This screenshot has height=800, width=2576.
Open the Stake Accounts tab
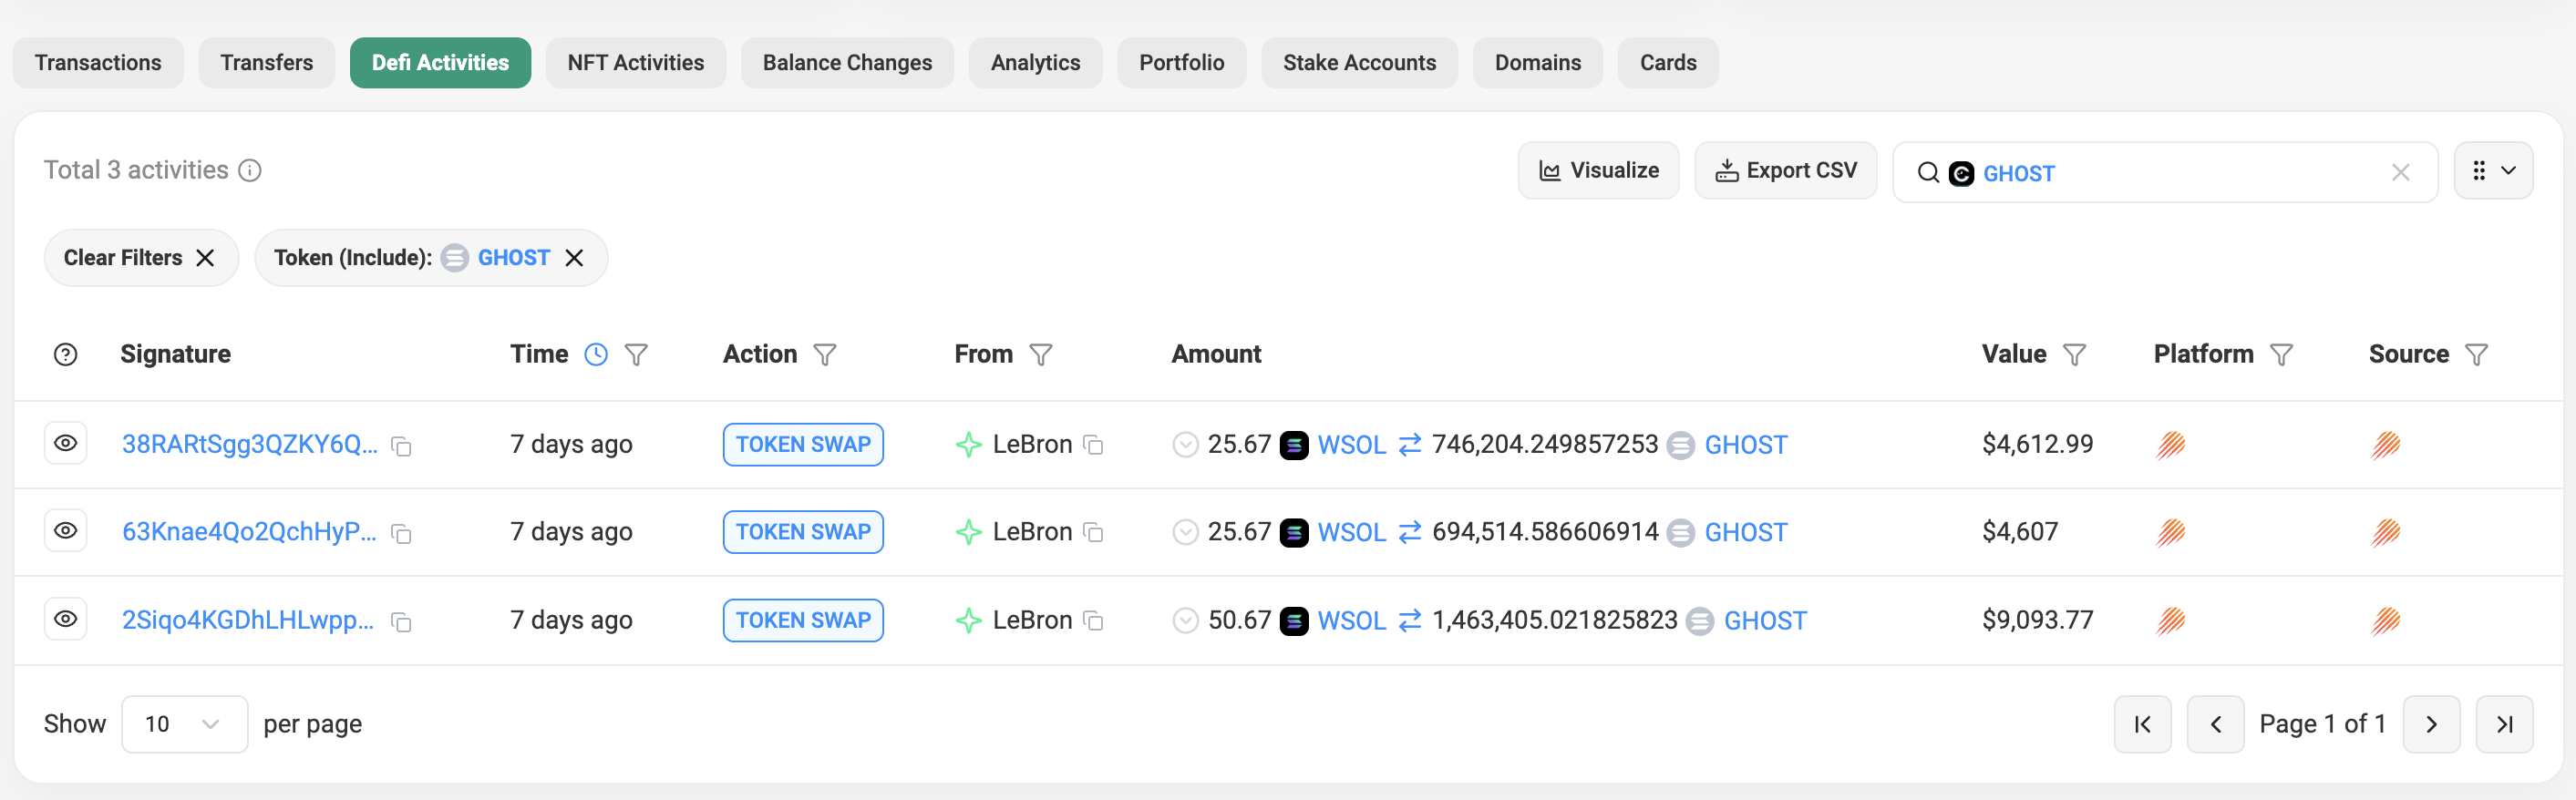pos(1358,63)
